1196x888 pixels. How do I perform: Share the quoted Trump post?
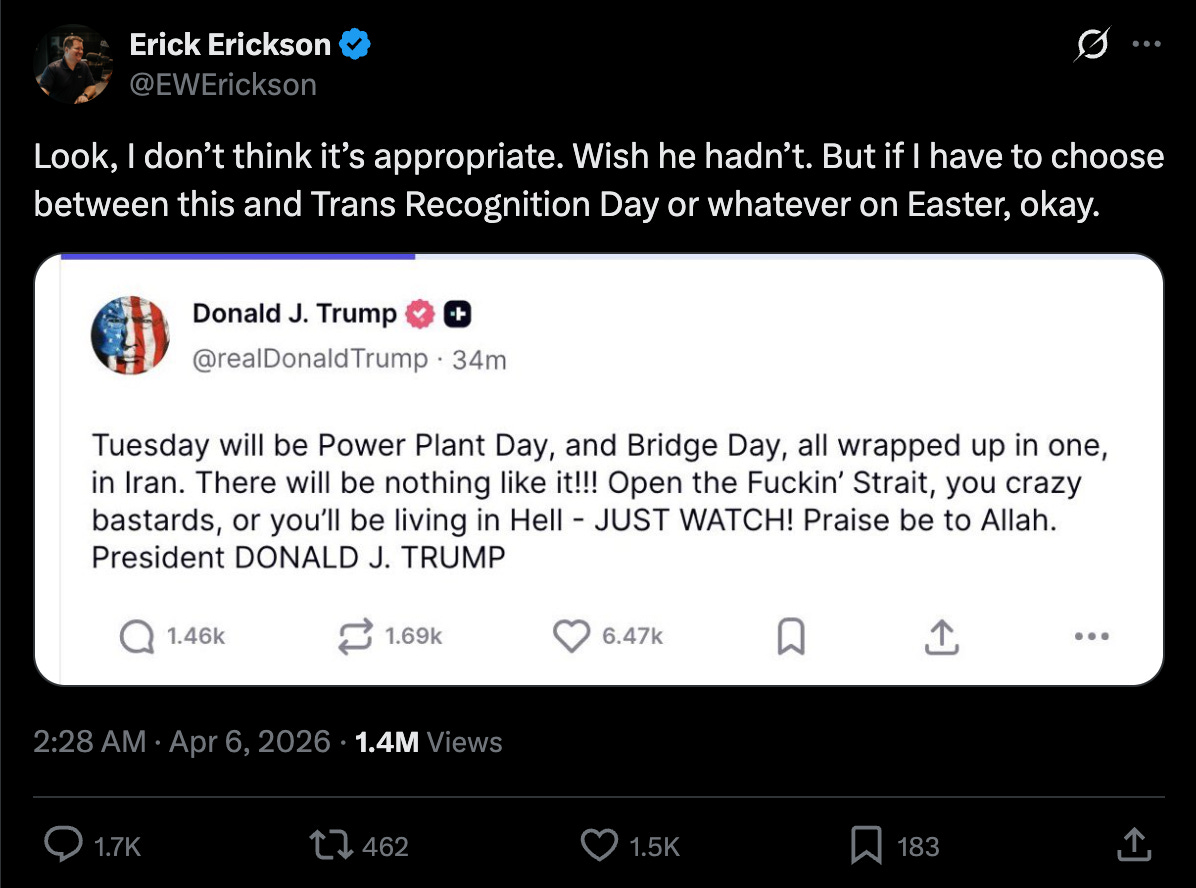pyautogui.click(x=940, y=635)
